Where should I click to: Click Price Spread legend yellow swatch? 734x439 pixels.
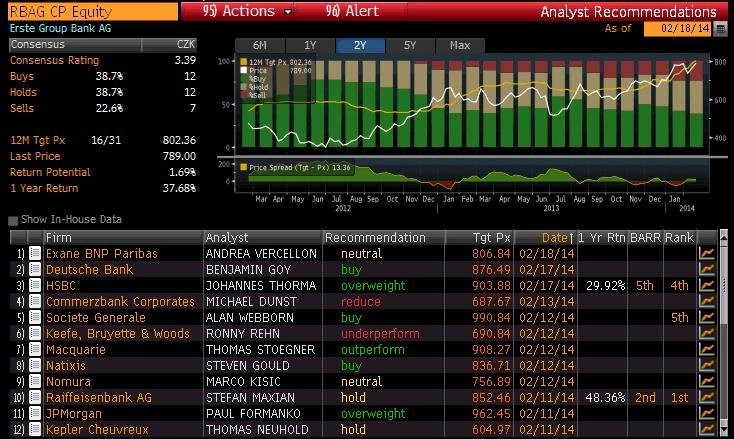pos(243,167)
